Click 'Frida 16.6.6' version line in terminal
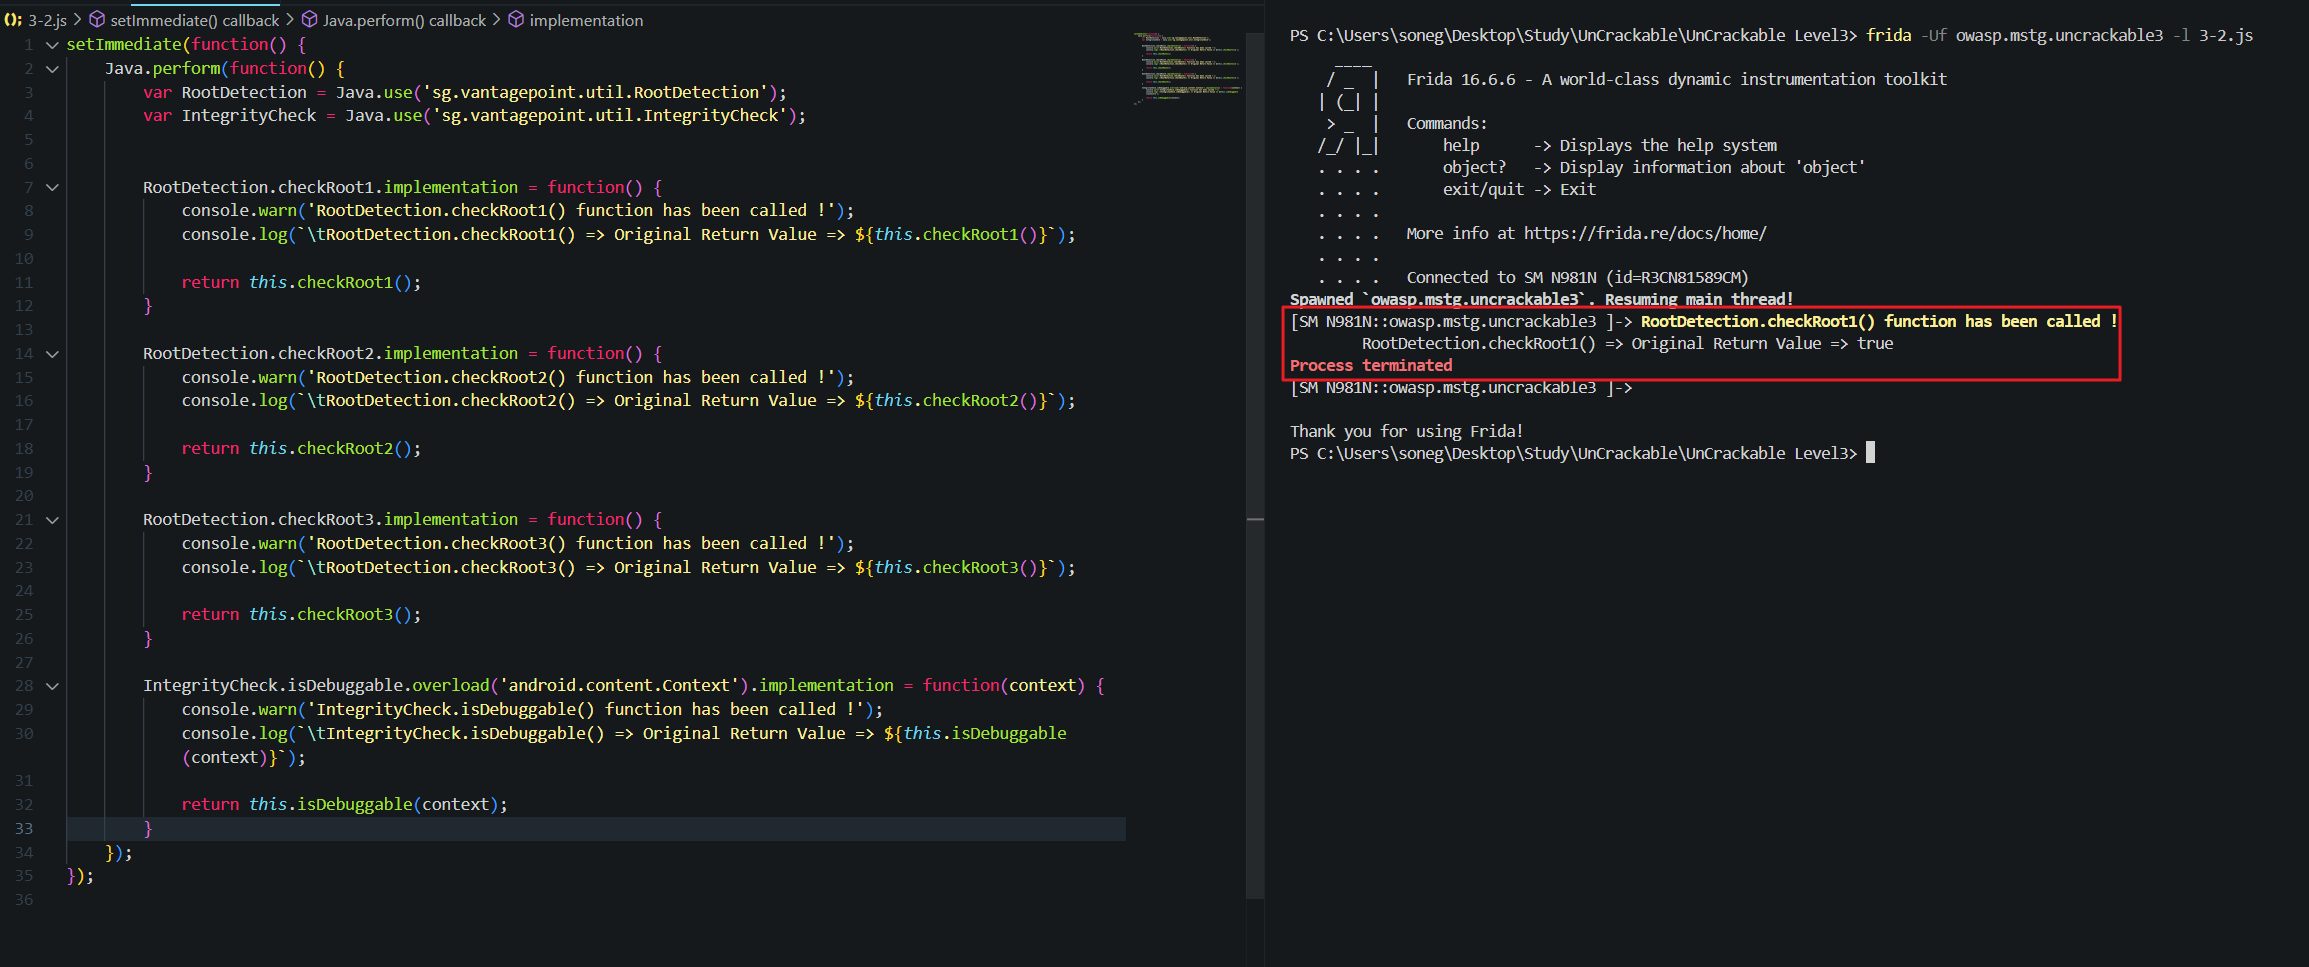This screenshot has width=2309, height=967. coord(1676,79)
